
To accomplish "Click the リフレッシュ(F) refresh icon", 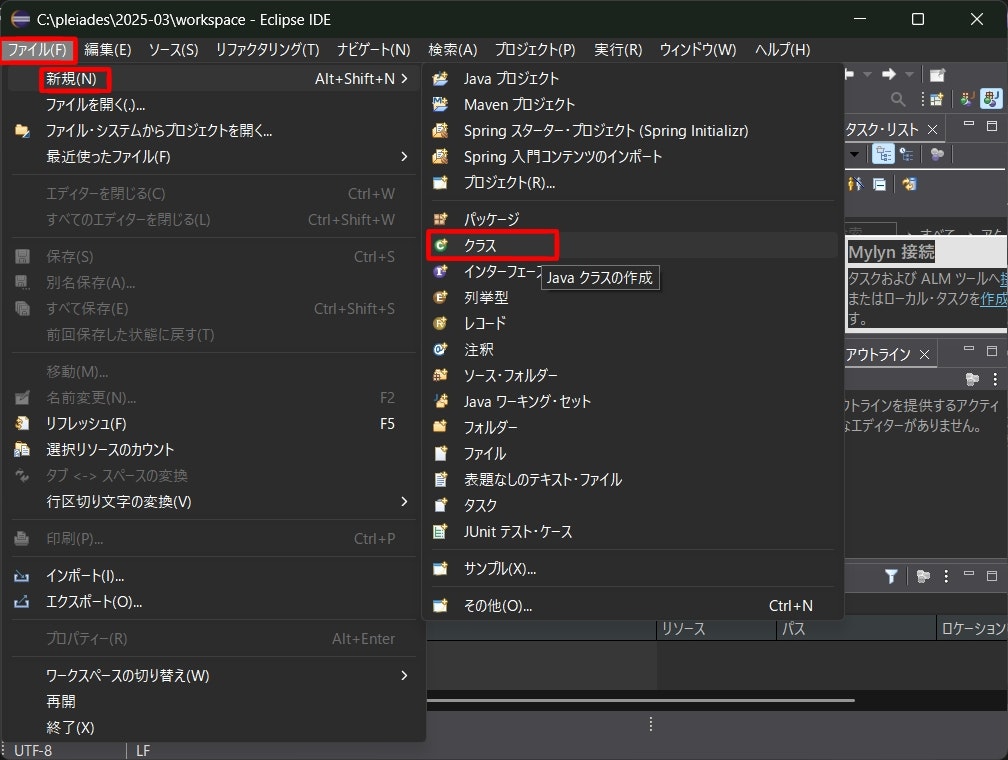I will 22,423.
